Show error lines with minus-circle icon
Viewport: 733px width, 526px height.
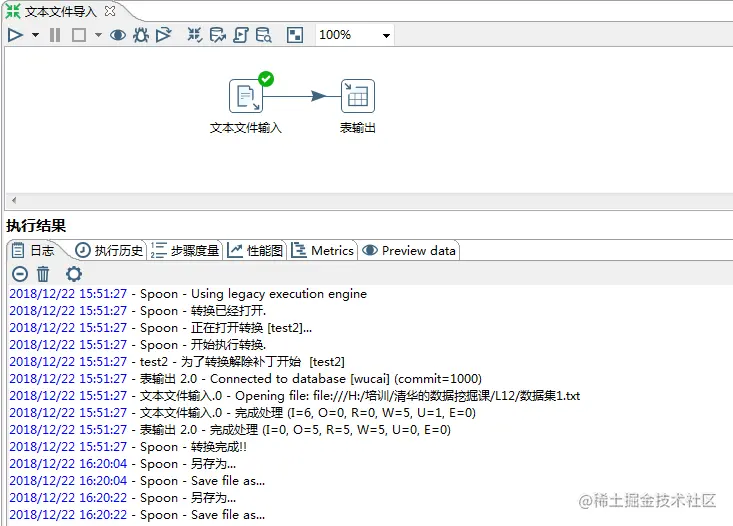pyautogui.click(x=20, y=274)
